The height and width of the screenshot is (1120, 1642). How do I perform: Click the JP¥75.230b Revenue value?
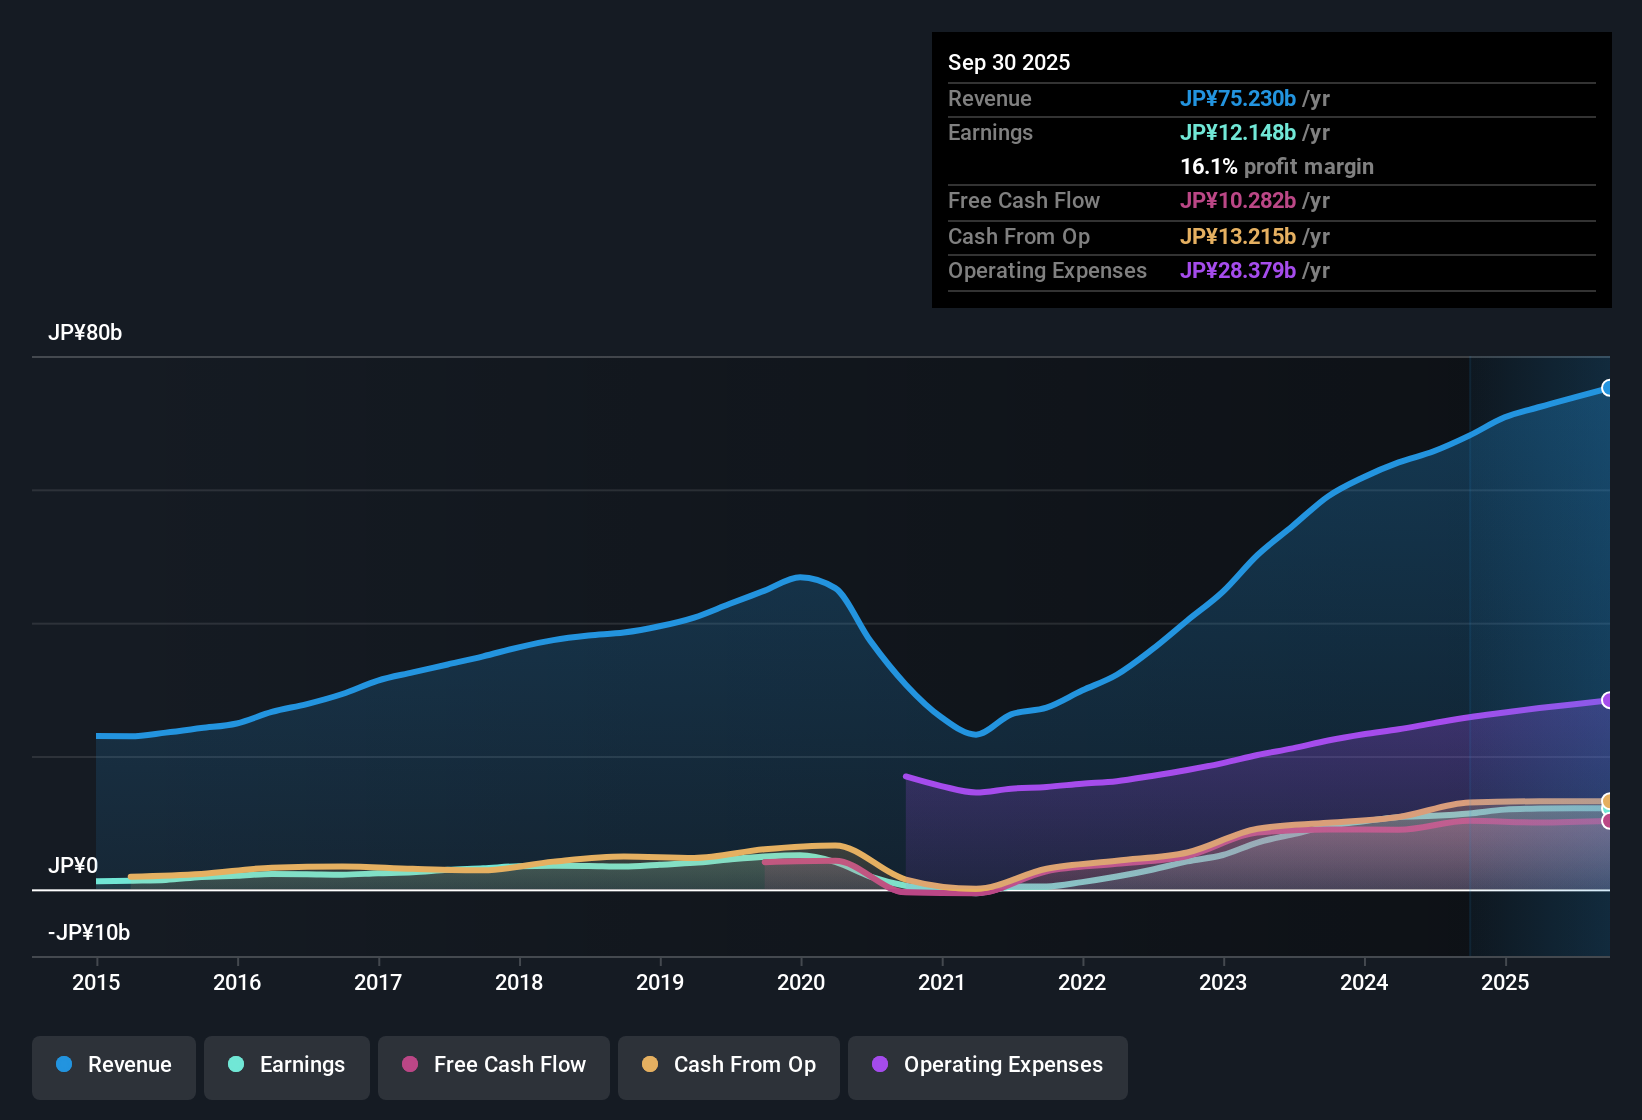[1239, 98]
